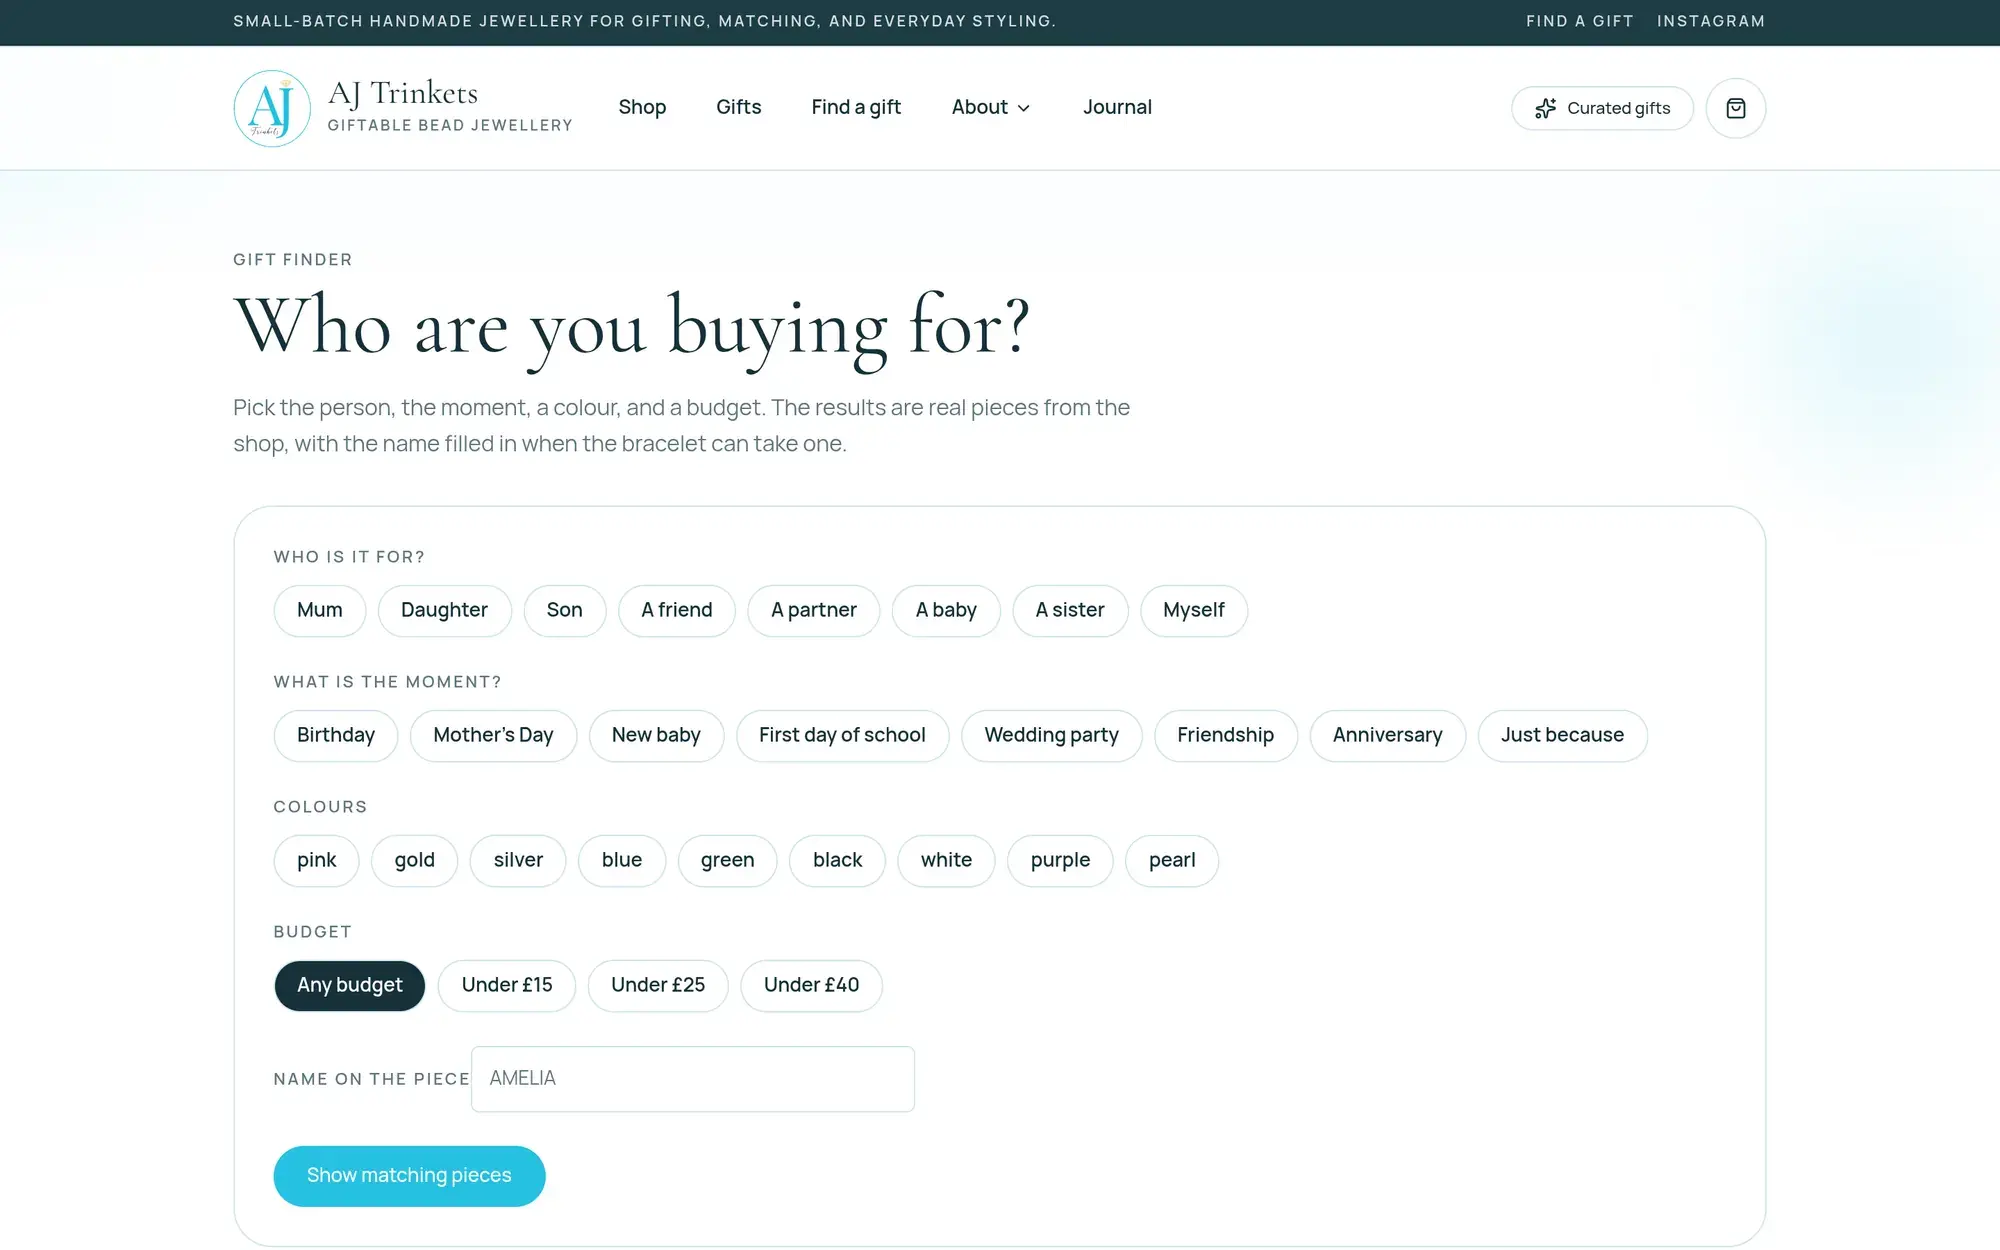This screenshot has height=1250, width=2000.
Task: Pick A partner as recipient
Action: tap(814, 610)
